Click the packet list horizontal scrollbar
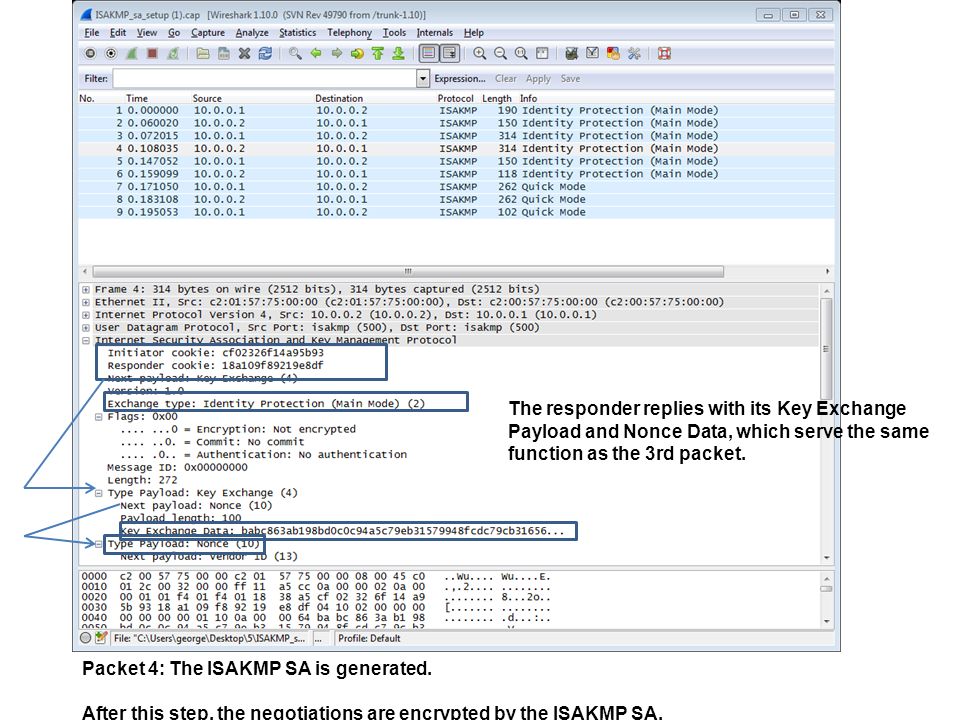 coord(408,271)
